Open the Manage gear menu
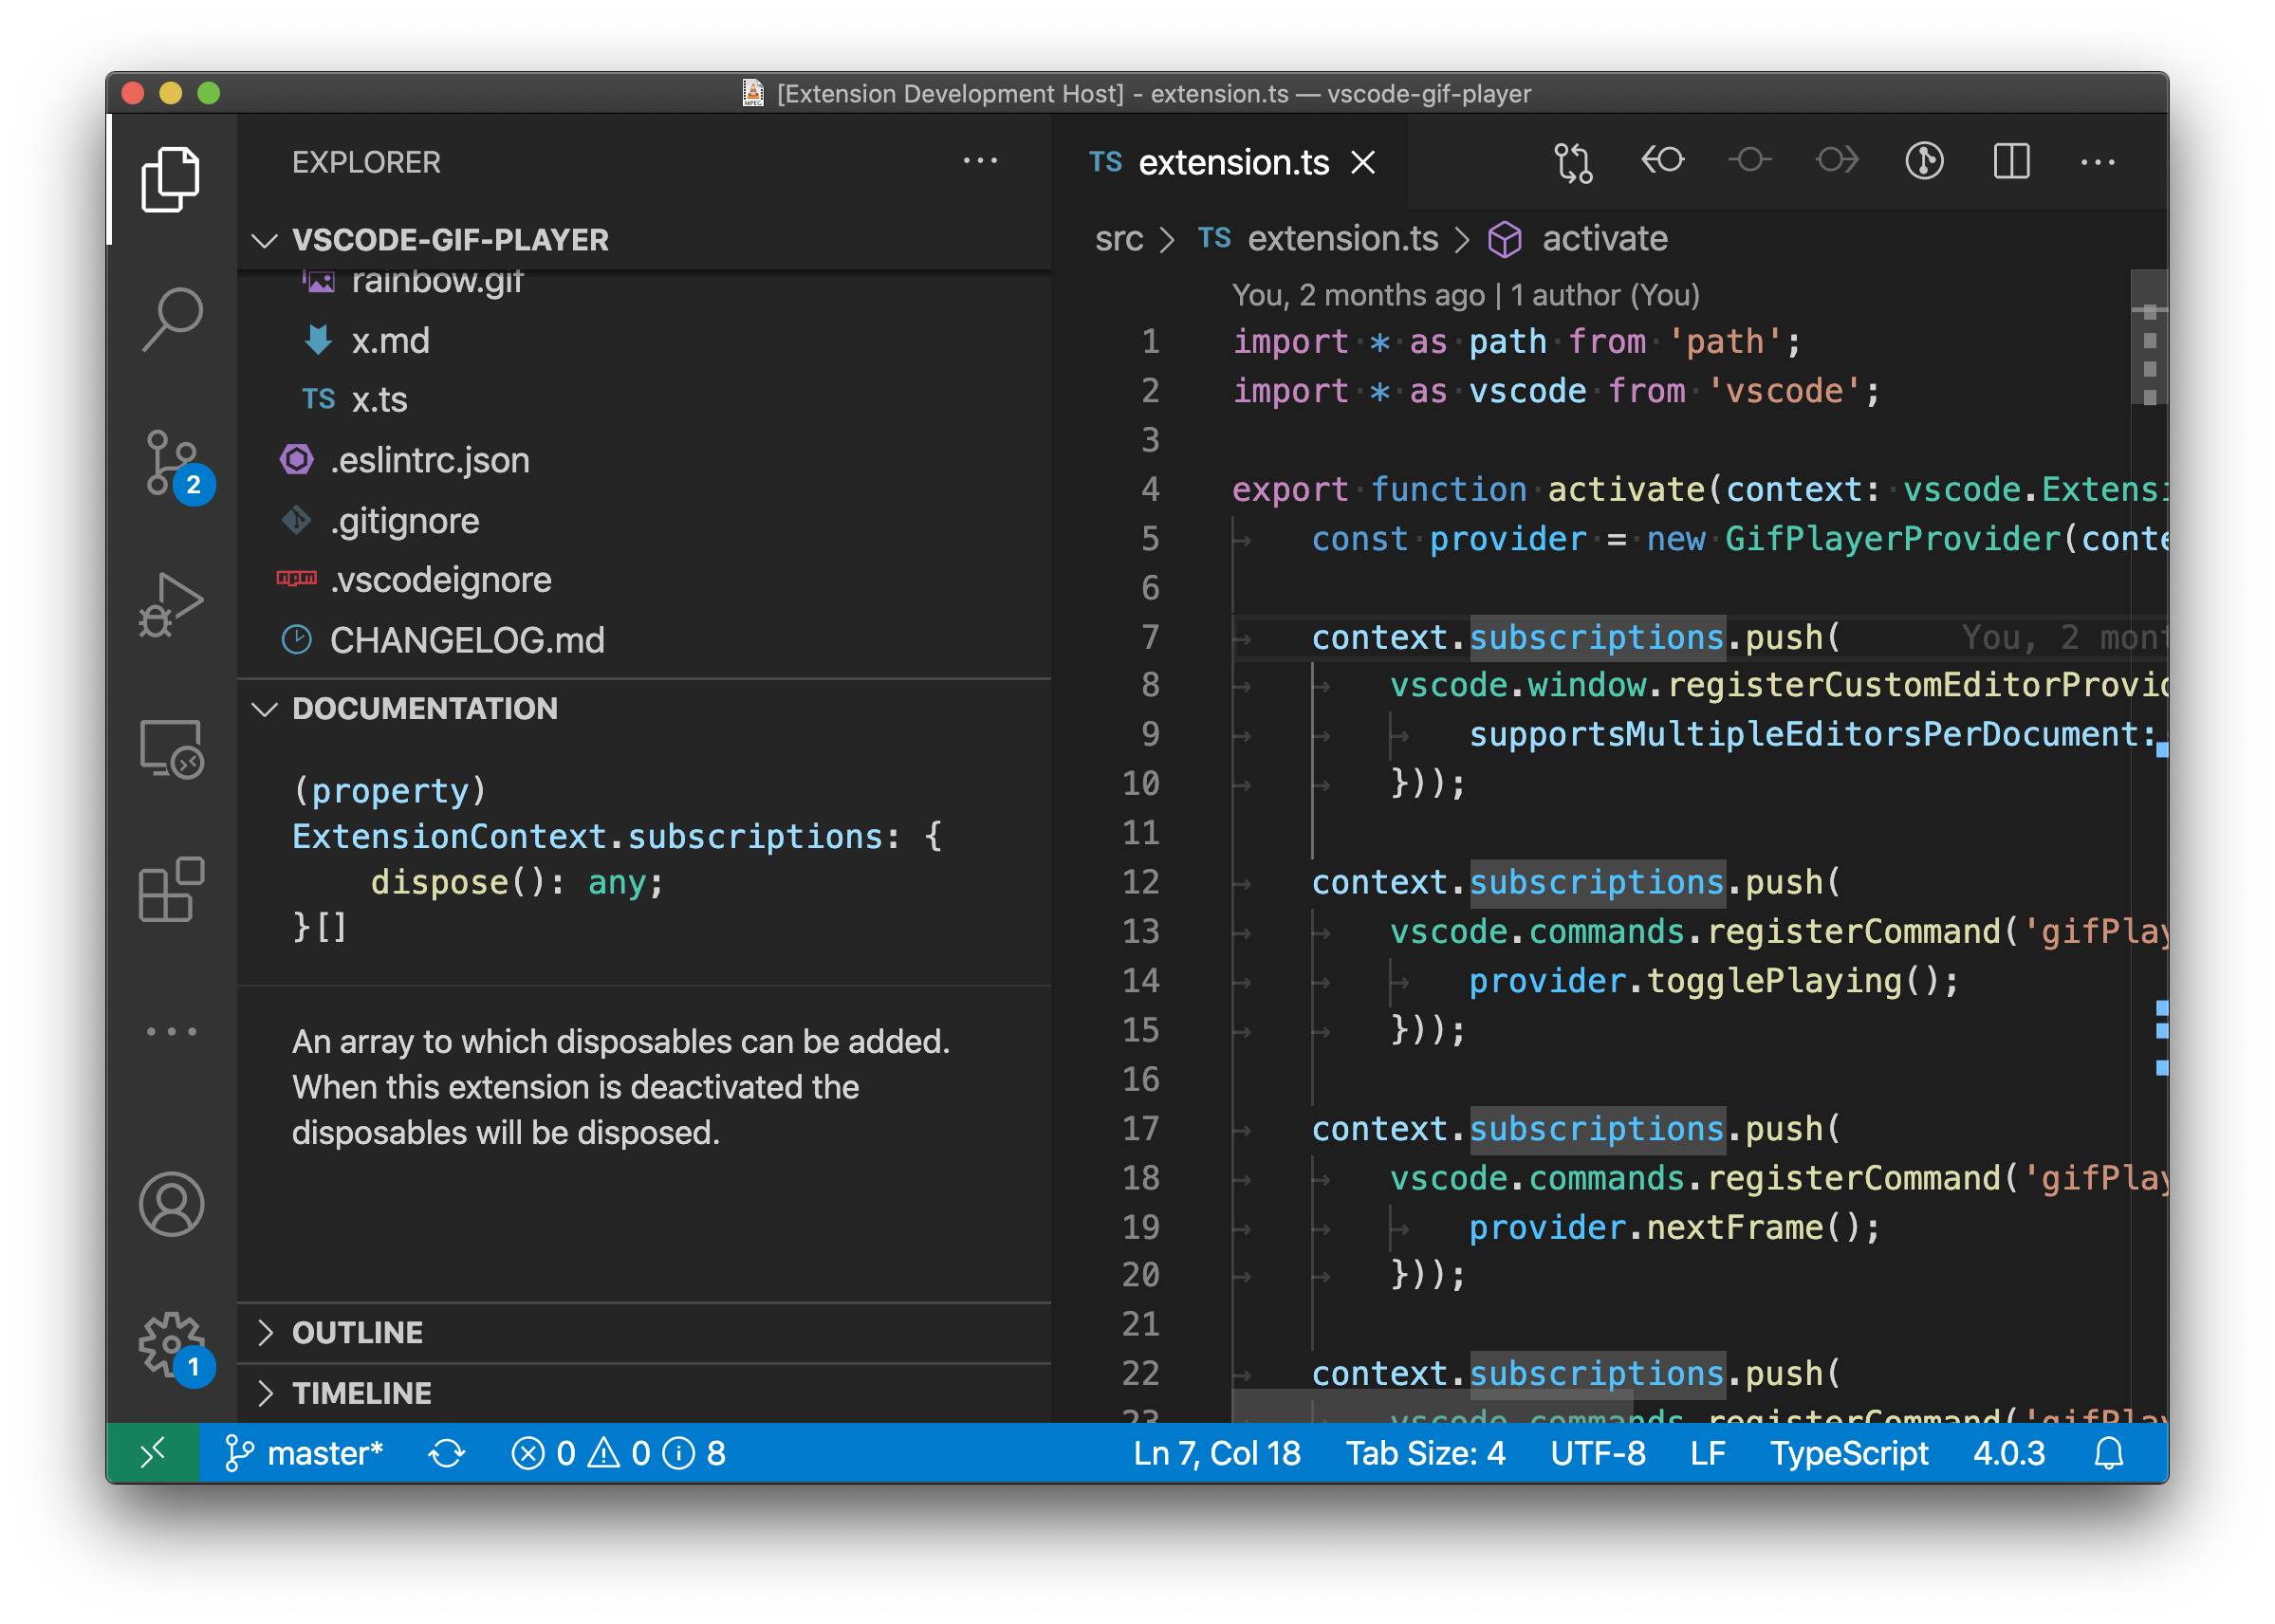2275x1624 pixels. (x=172, y=1344)
